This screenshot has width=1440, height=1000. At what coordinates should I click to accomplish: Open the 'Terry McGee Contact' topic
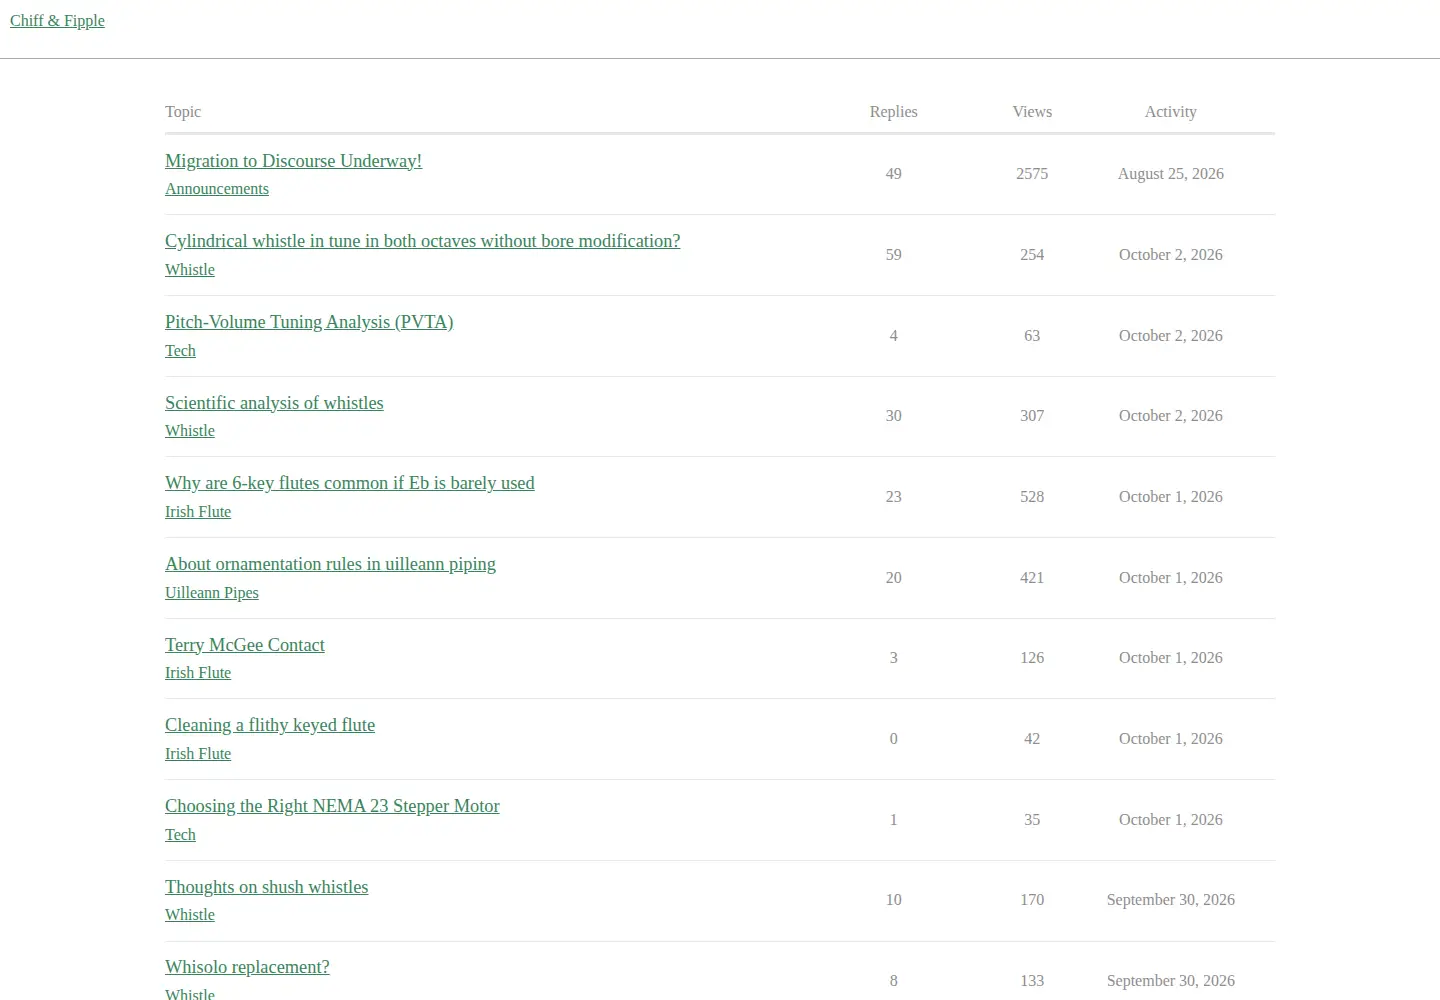tap(245, 645)
